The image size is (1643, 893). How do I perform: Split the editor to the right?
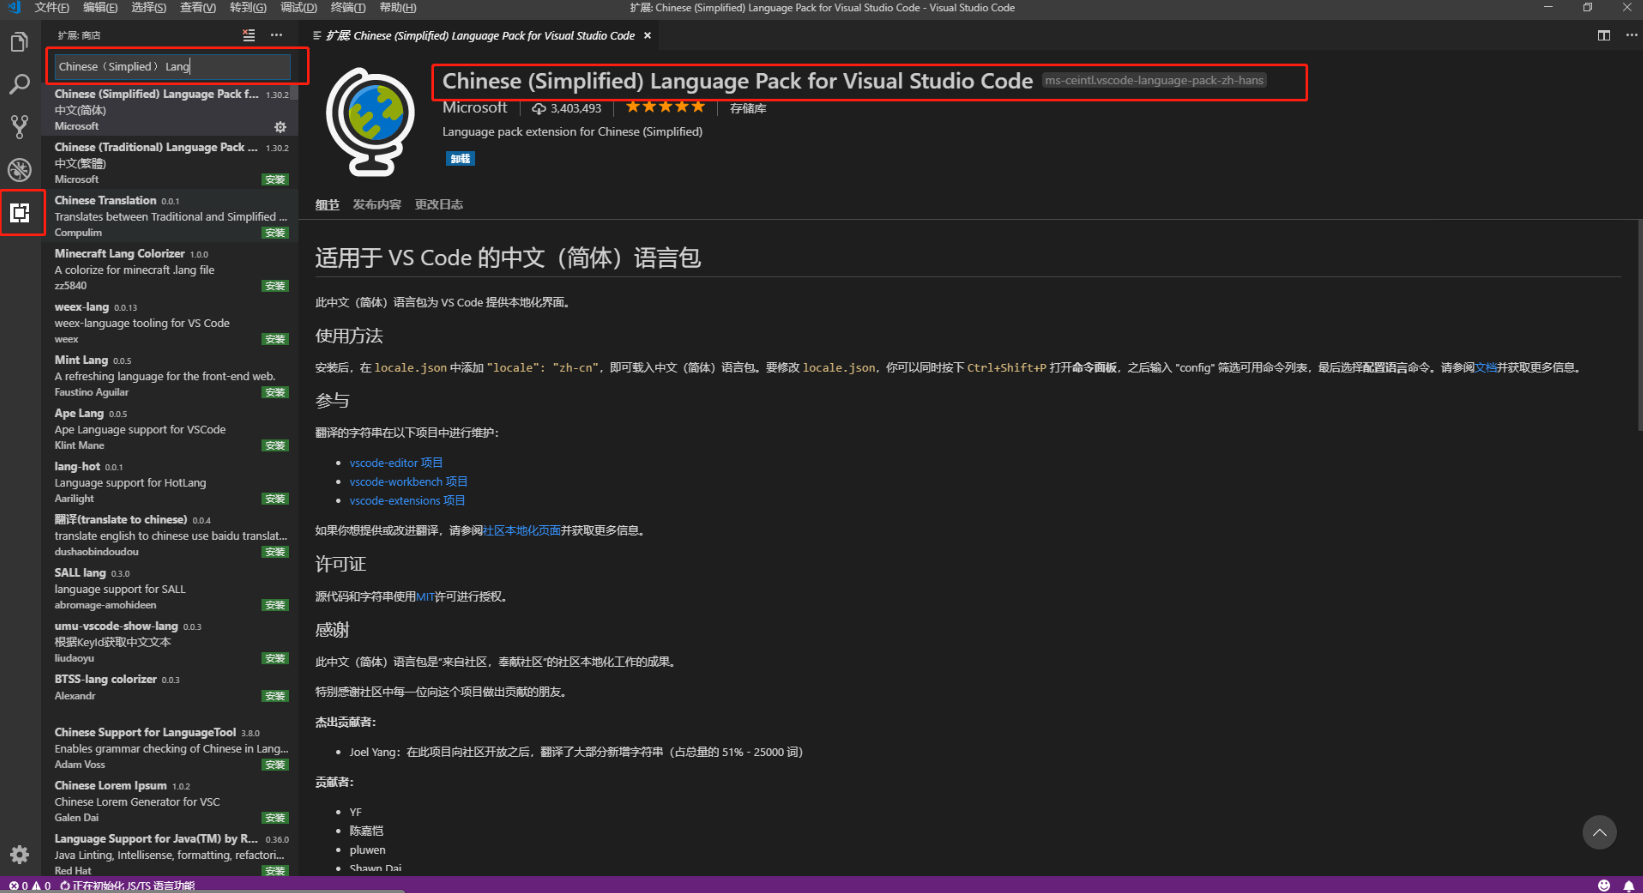point(1604,35)
